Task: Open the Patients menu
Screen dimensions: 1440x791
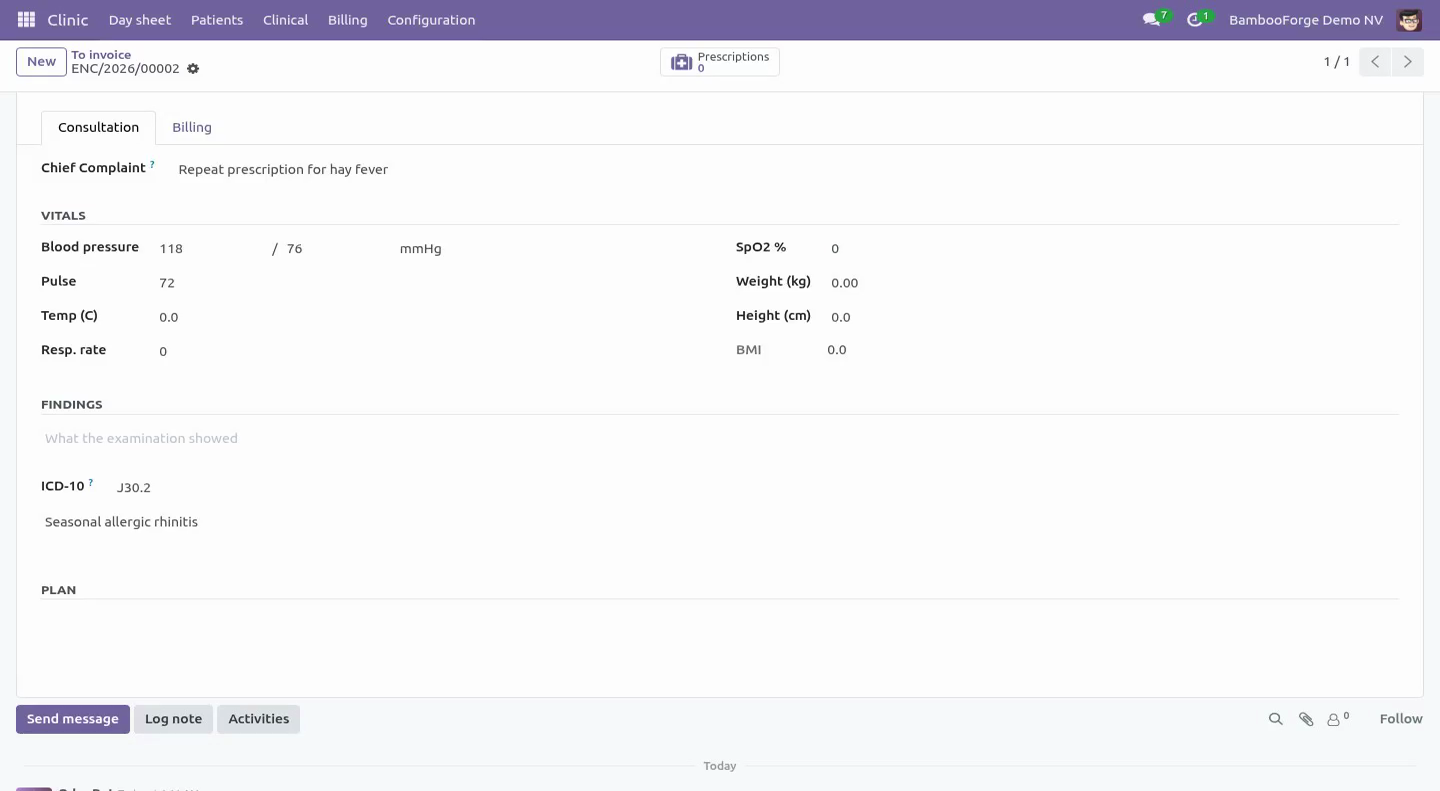Action: coord(217,20)
